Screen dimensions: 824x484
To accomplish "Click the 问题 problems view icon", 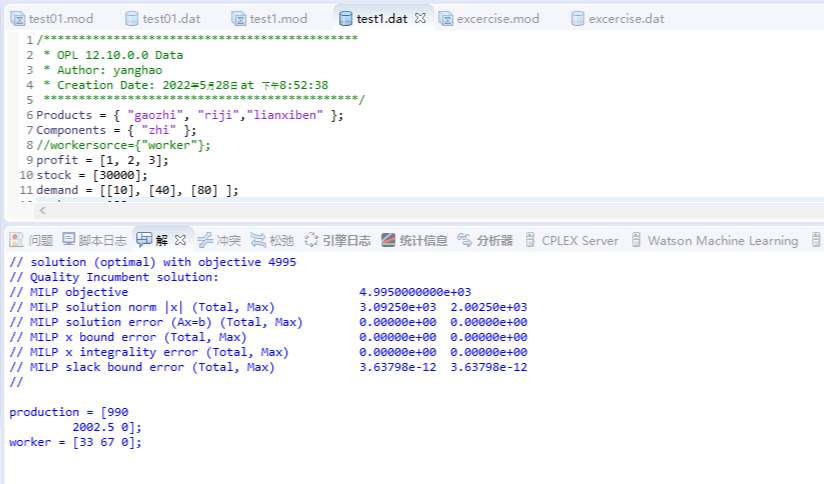I will click(16, 240).
